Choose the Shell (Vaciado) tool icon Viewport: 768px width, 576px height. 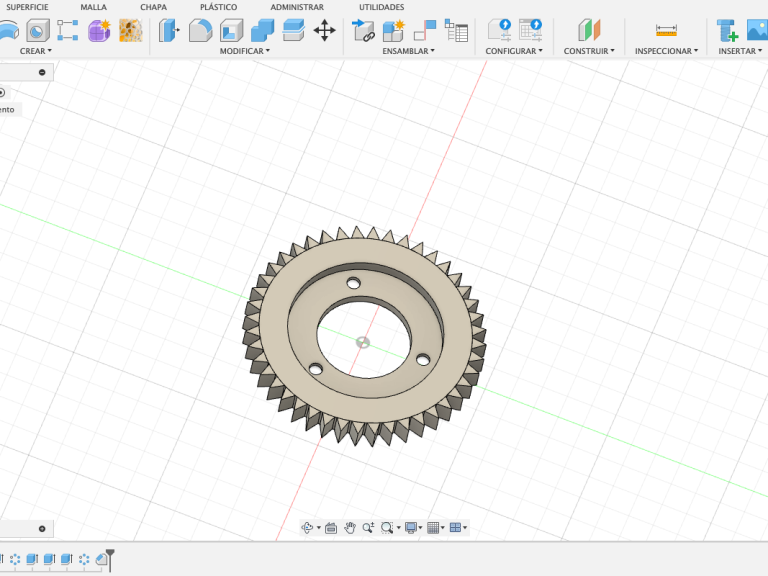point(231,30)
